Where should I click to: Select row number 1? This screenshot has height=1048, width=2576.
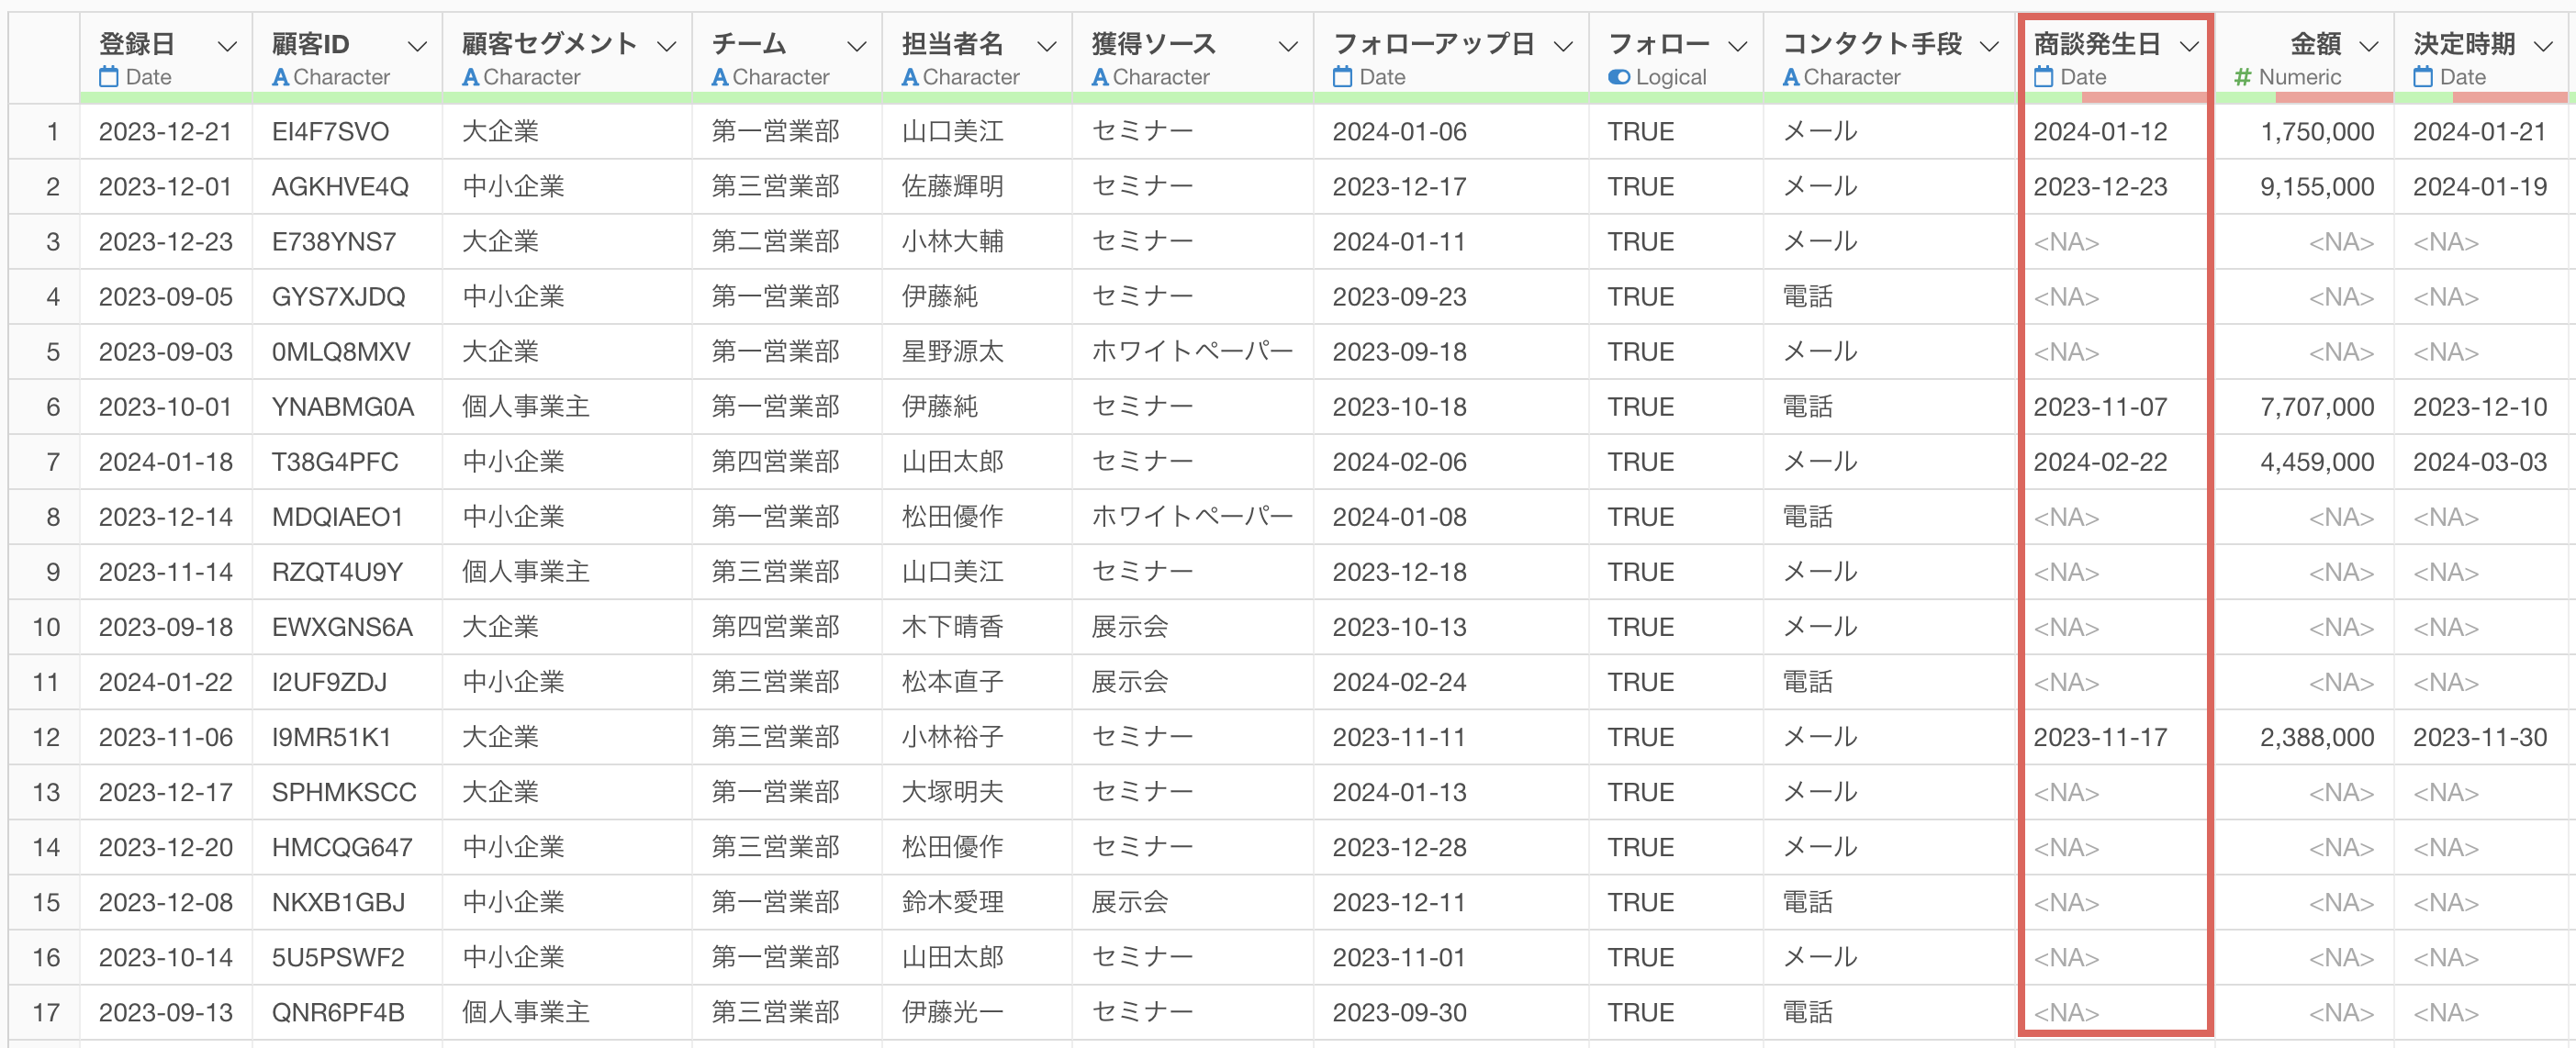tap(52, 132)
